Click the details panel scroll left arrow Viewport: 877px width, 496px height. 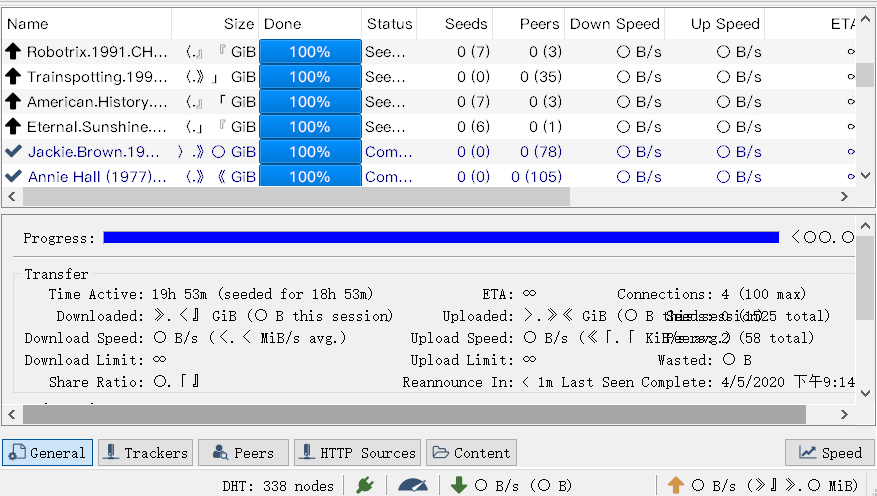pyautogui.click(x=12, y=414)
